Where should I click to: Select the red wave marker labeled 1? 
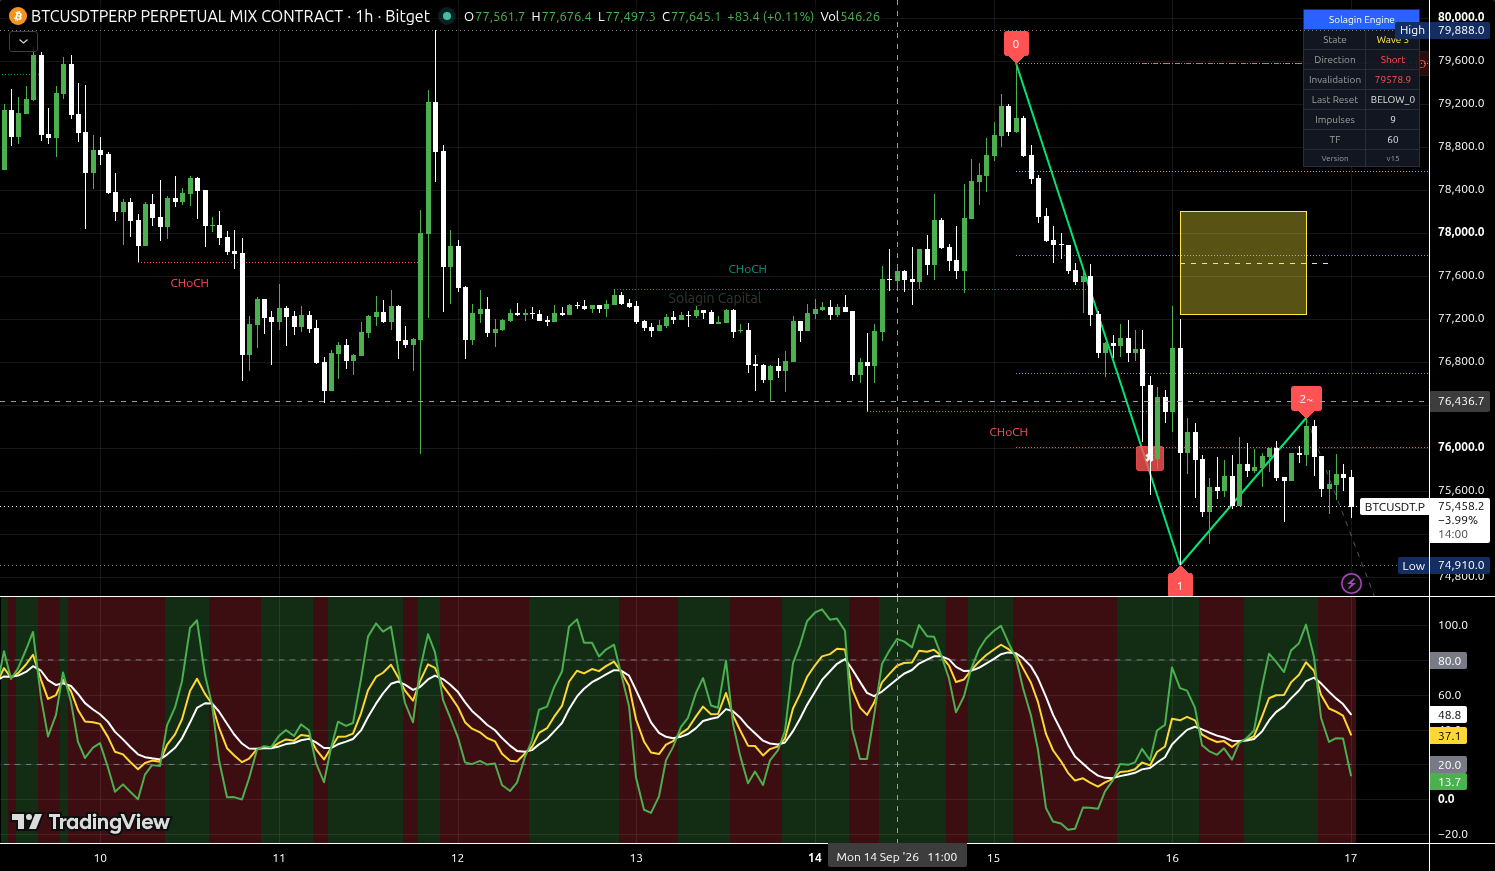(x=1180, y=585)
